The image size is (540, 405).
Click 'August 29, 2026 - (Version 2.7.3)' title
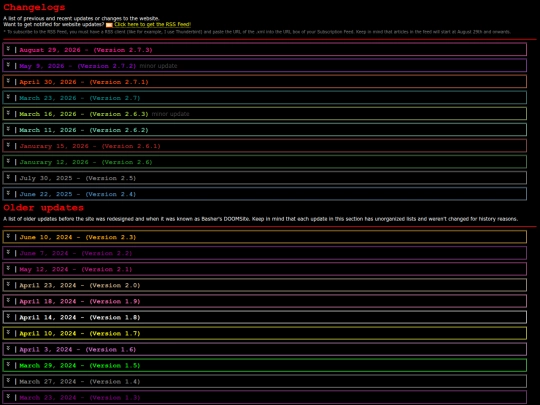tap(86, 50)
